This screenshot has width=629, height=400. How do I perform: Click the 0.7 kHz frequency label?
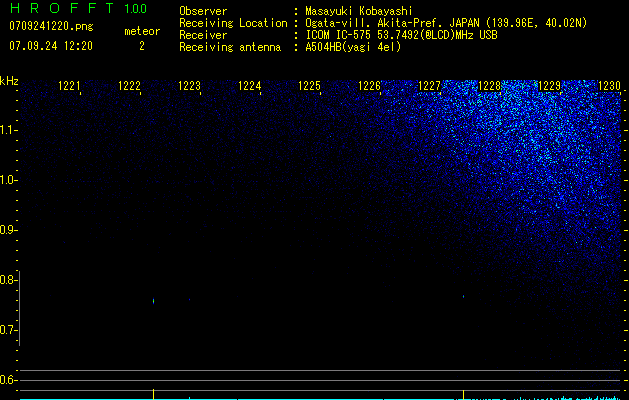click(7, 330)
